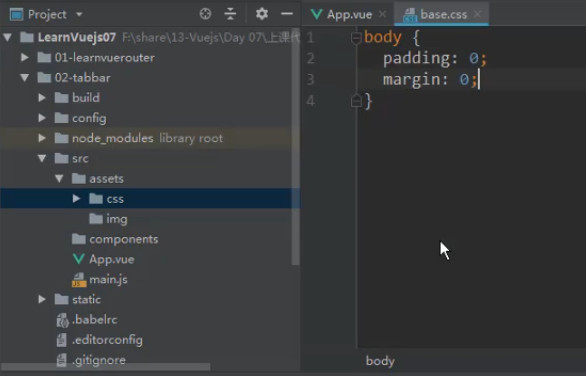Click the 'body' selector in code
Screen dimensions: 586x376
tap(383, 37)
